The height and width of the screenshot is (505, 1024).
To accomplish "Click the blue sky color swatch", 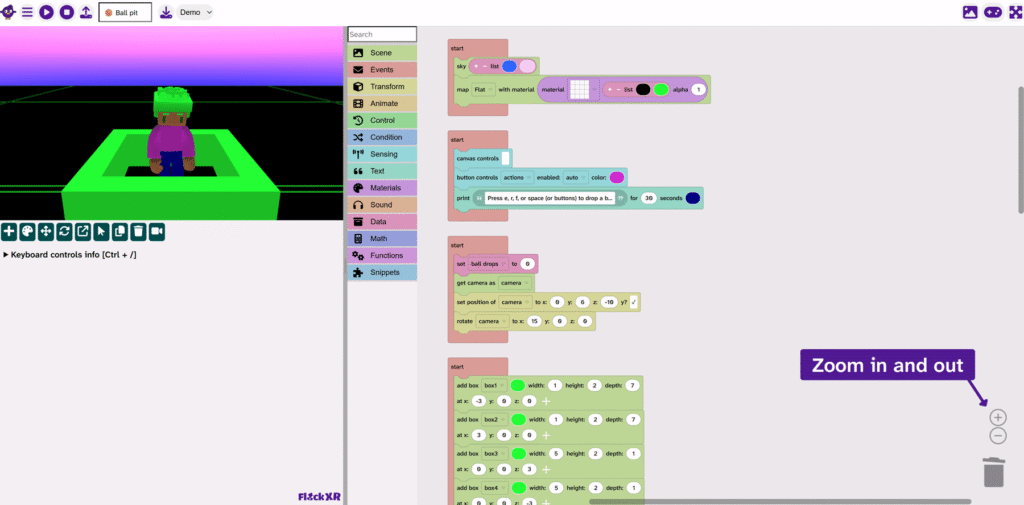I will click(x=509, y=66).
